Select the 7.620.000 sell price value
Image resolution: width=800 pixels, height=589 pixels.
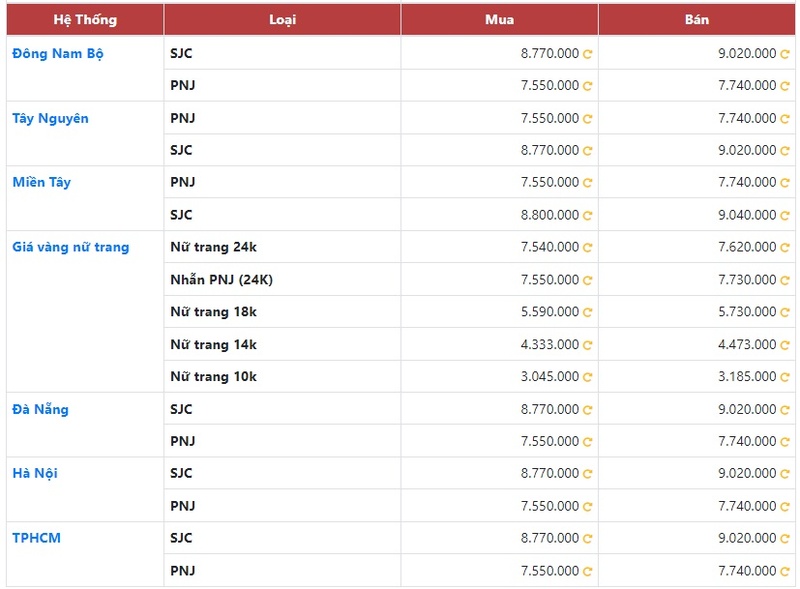[x=747, y=247]
